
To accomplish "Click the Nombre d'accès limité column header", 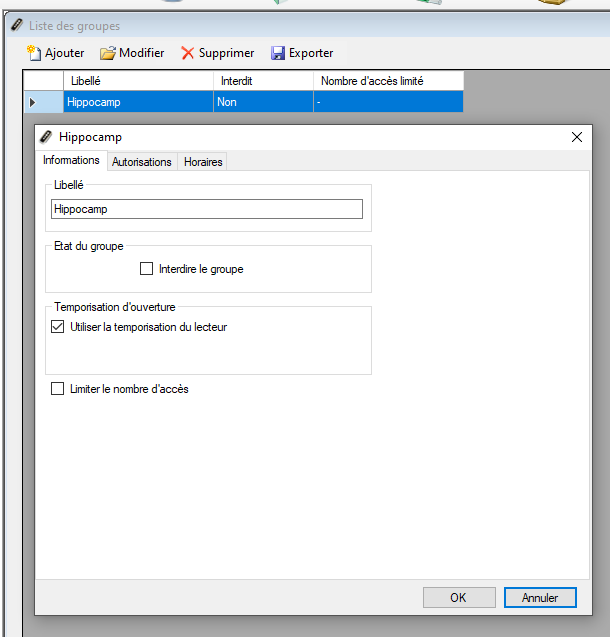I will click(x=388, y=81).
